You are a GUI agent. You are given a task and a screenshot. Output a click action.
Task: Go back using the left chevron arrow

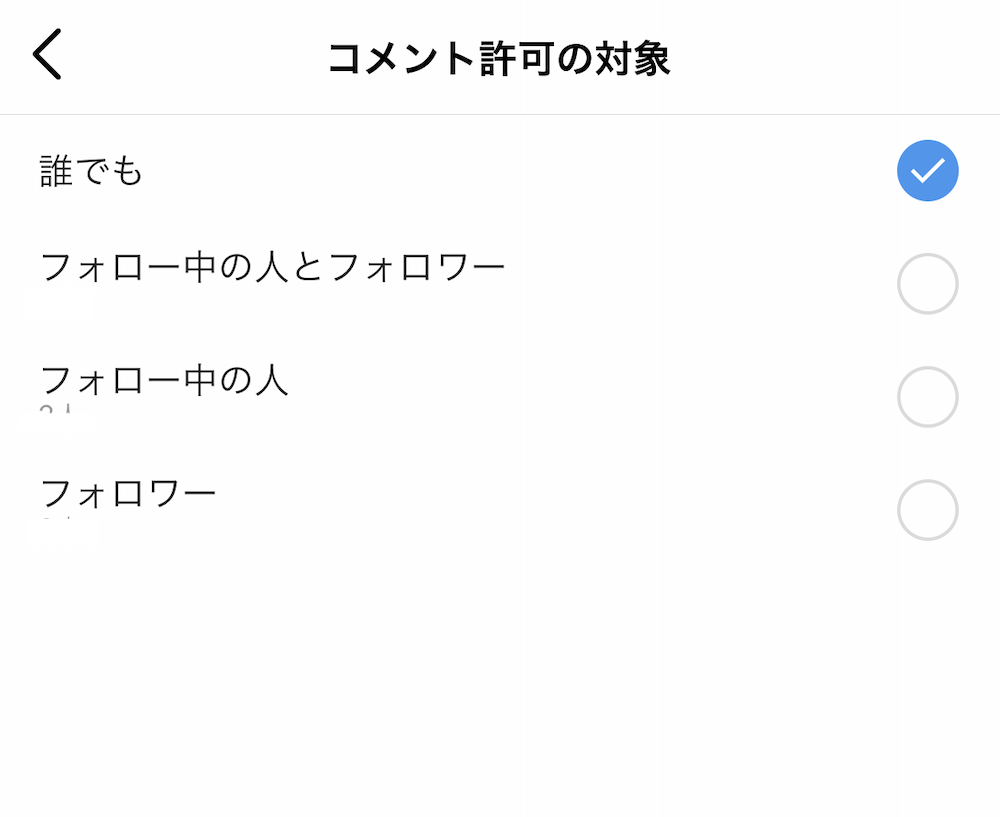(x=47, y=54)
